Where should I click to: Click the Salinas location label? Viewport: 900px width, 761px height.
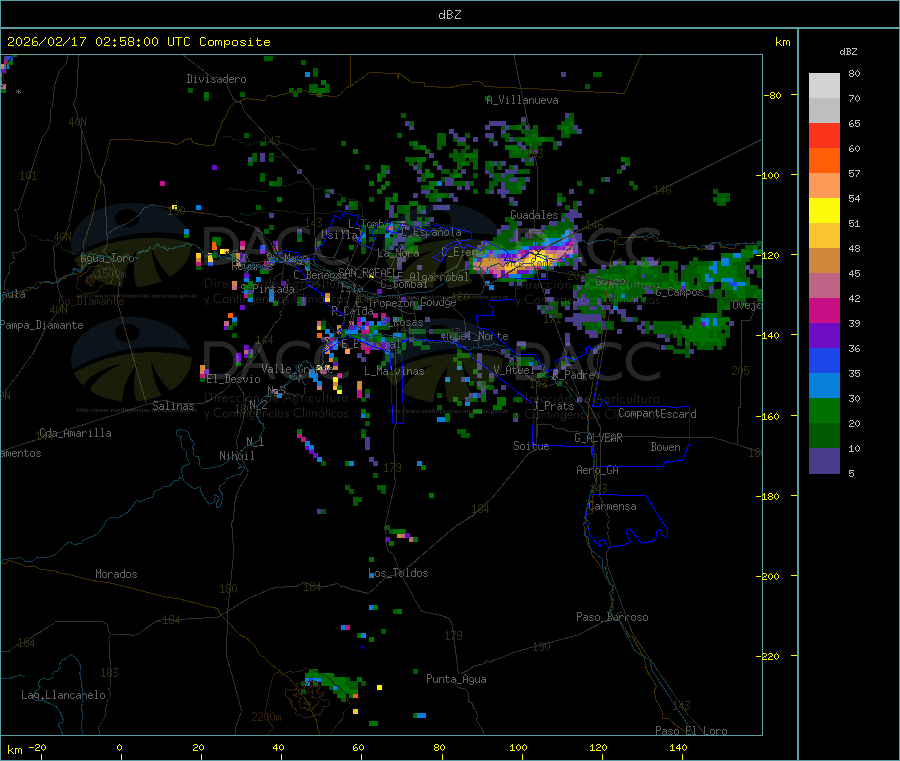(173, 406)
